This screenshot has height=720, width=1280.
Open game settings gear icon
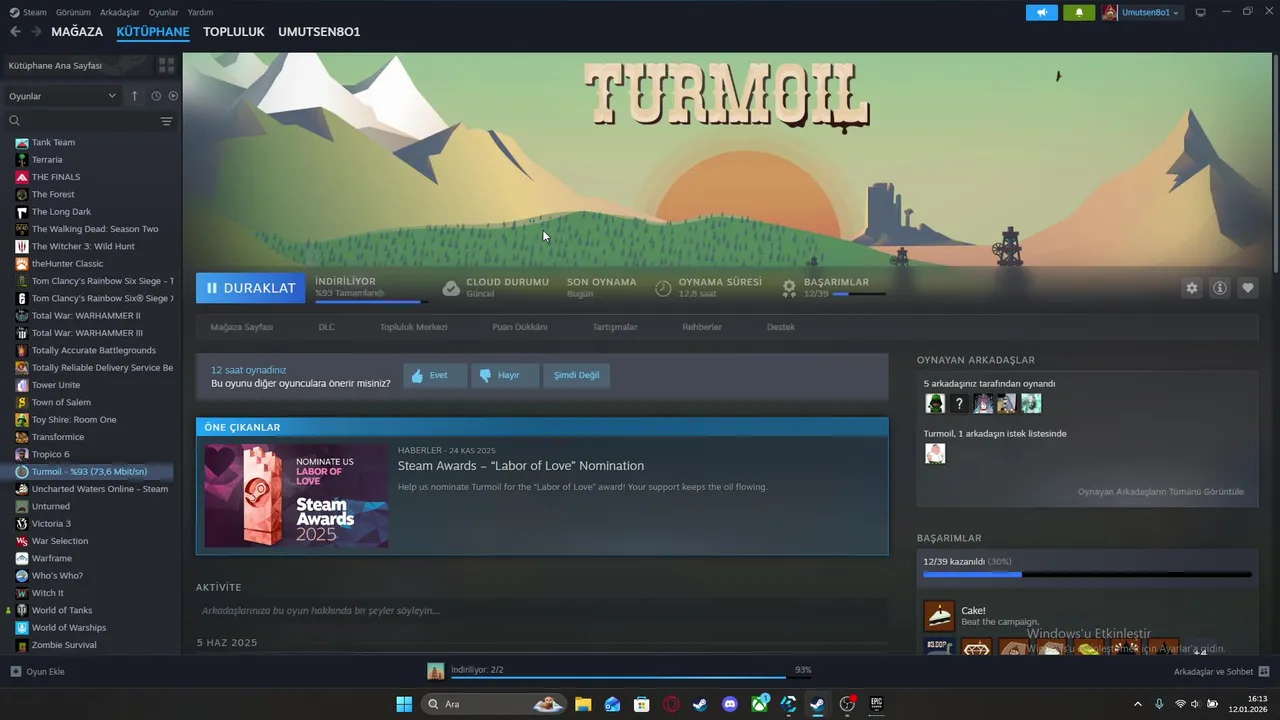point(1191,288)
